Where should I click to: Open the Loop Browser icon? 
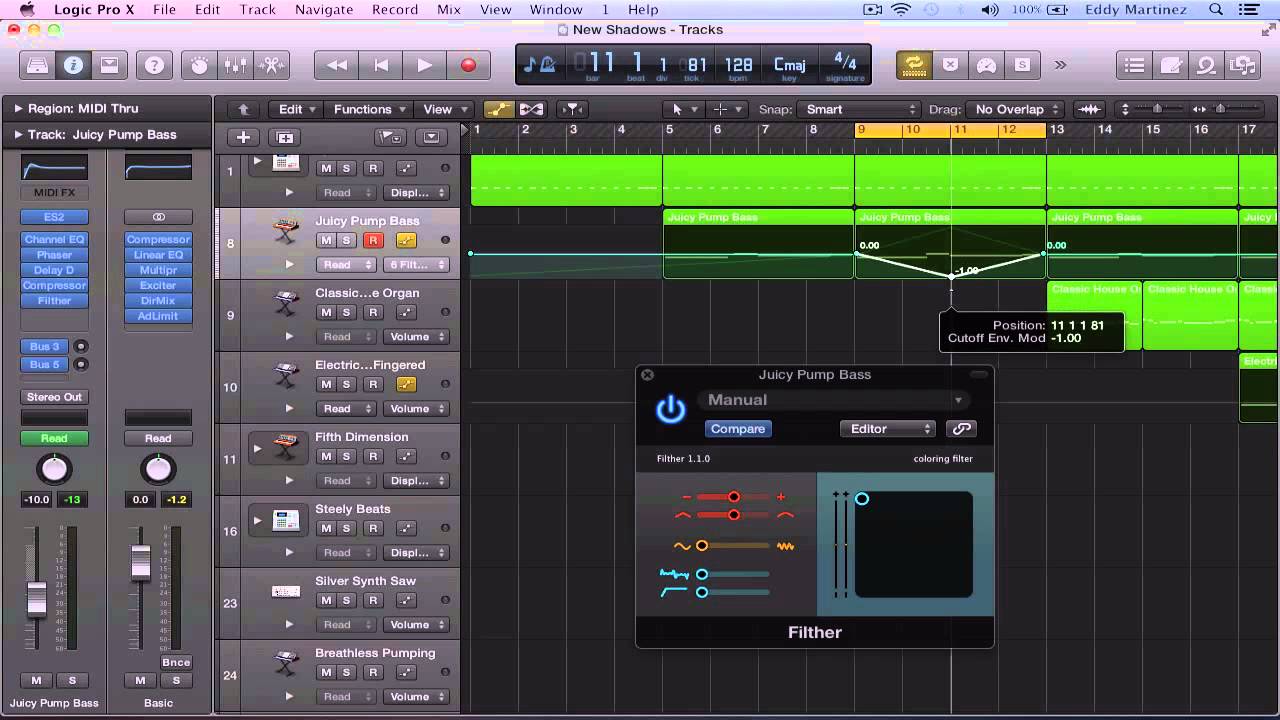(1207, 65)
